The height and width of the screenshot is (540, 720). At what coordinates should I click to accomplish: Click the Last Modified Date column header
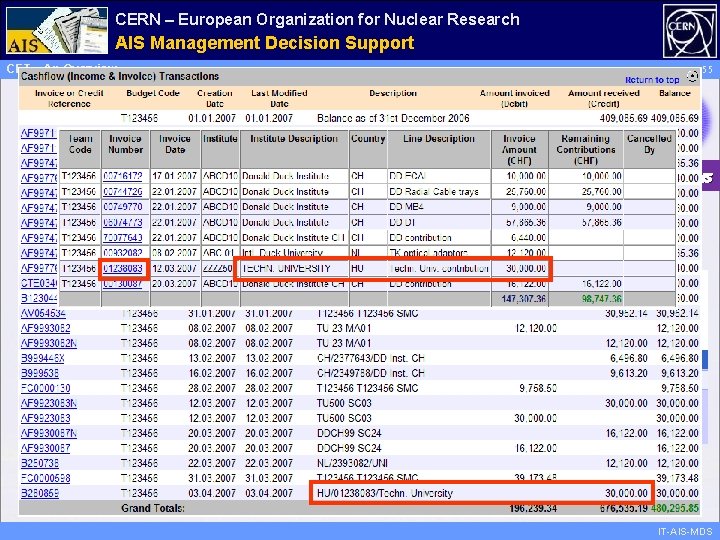click(279, 98)
